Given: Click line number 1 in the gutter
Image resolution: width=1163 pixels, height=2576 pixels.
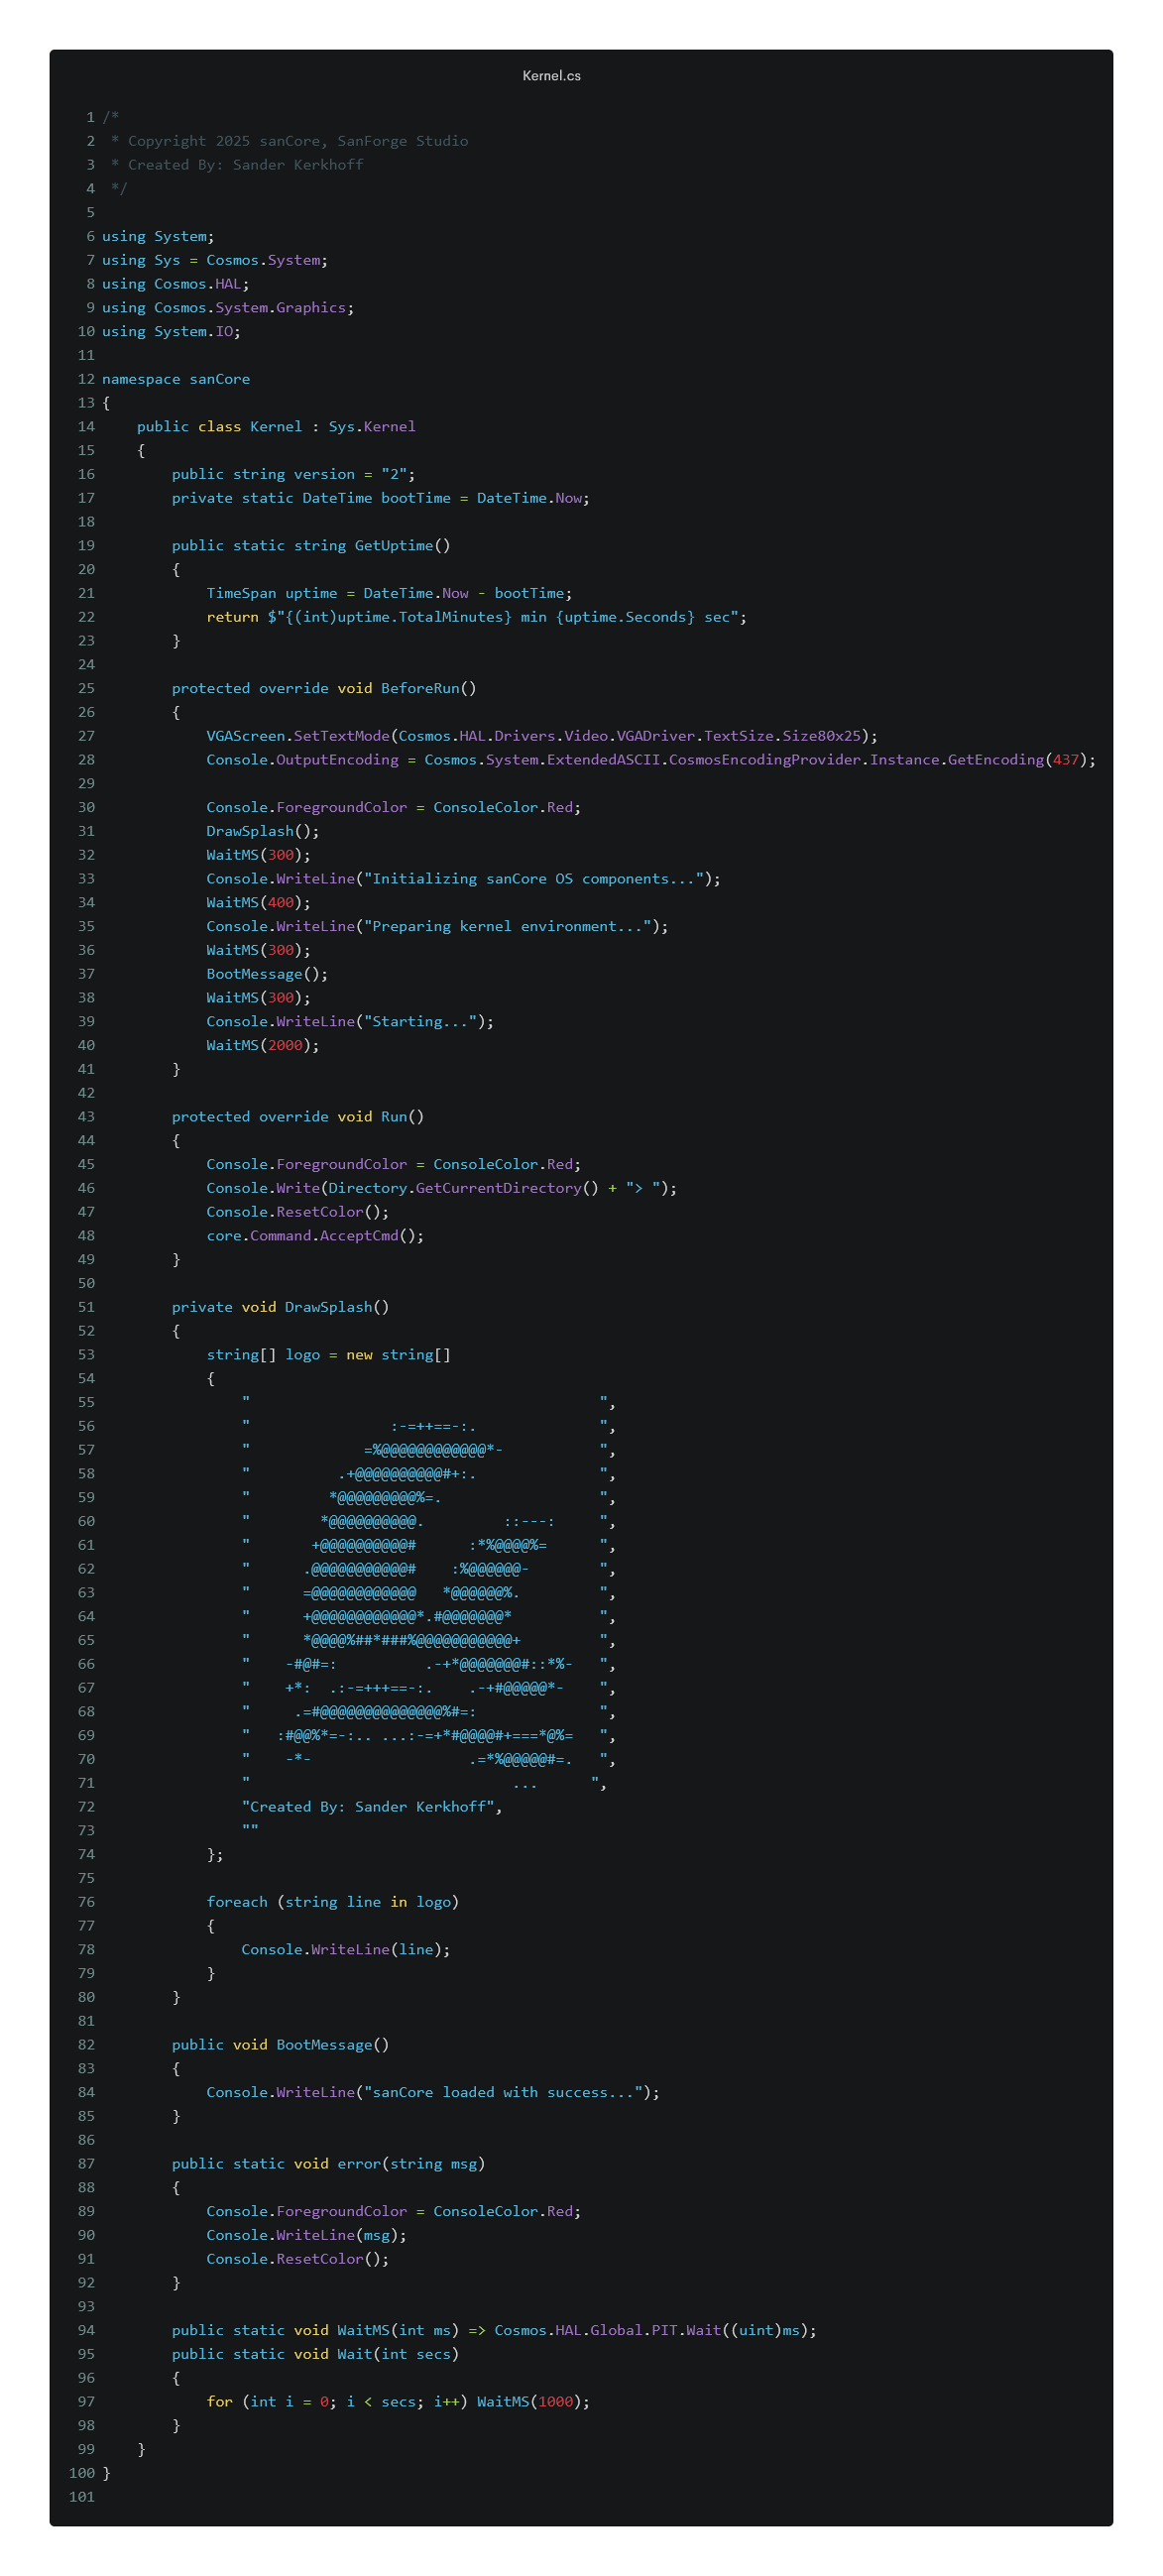Looking at the screenshot, I should (x=90, y=117).
